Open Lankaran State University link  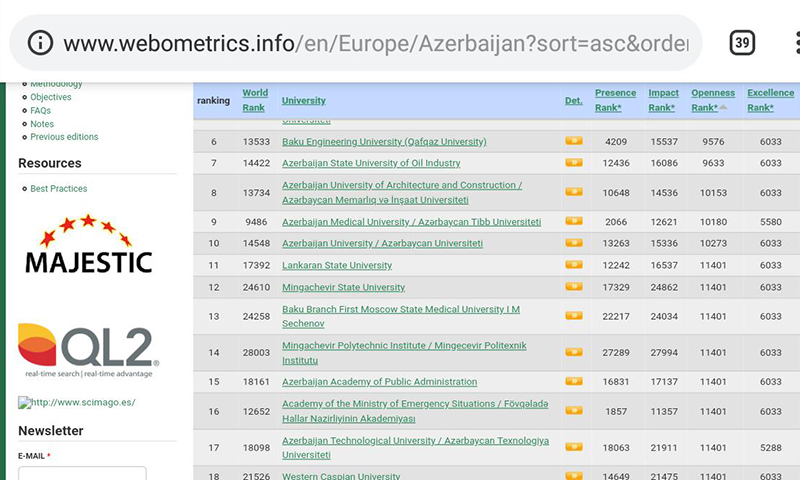click(337, 265)
